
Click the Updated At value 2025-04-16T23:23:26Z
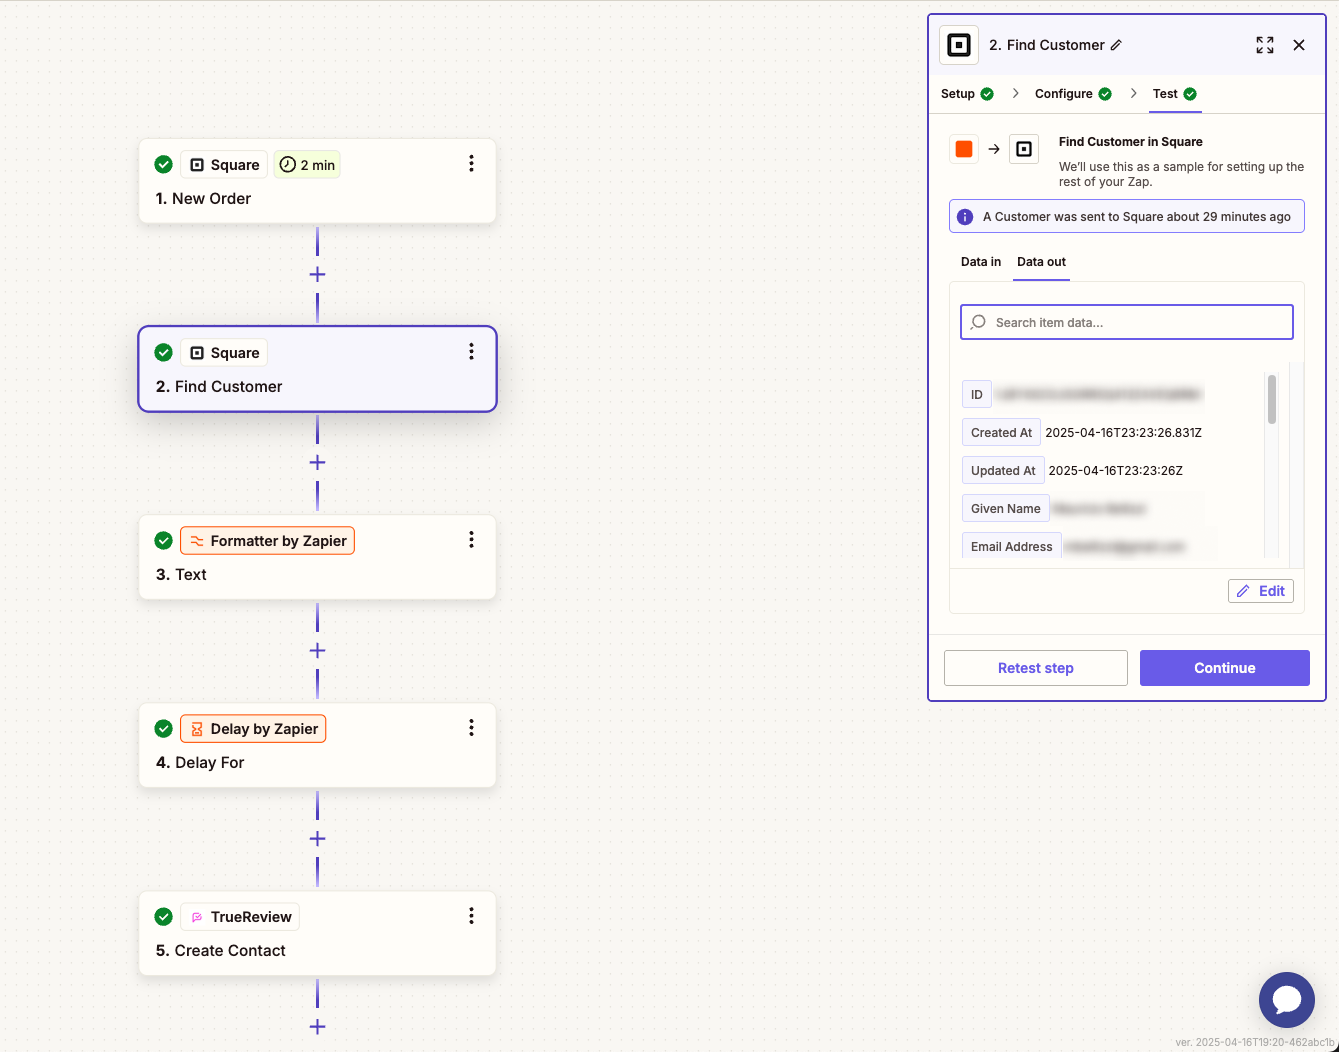pos(1115,471)
